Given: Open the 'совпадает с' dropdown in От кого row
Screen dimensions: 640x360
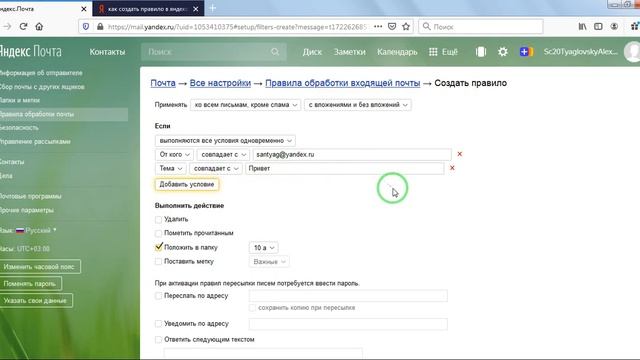Looking at the screenshot, I should (x=223, y=155).
